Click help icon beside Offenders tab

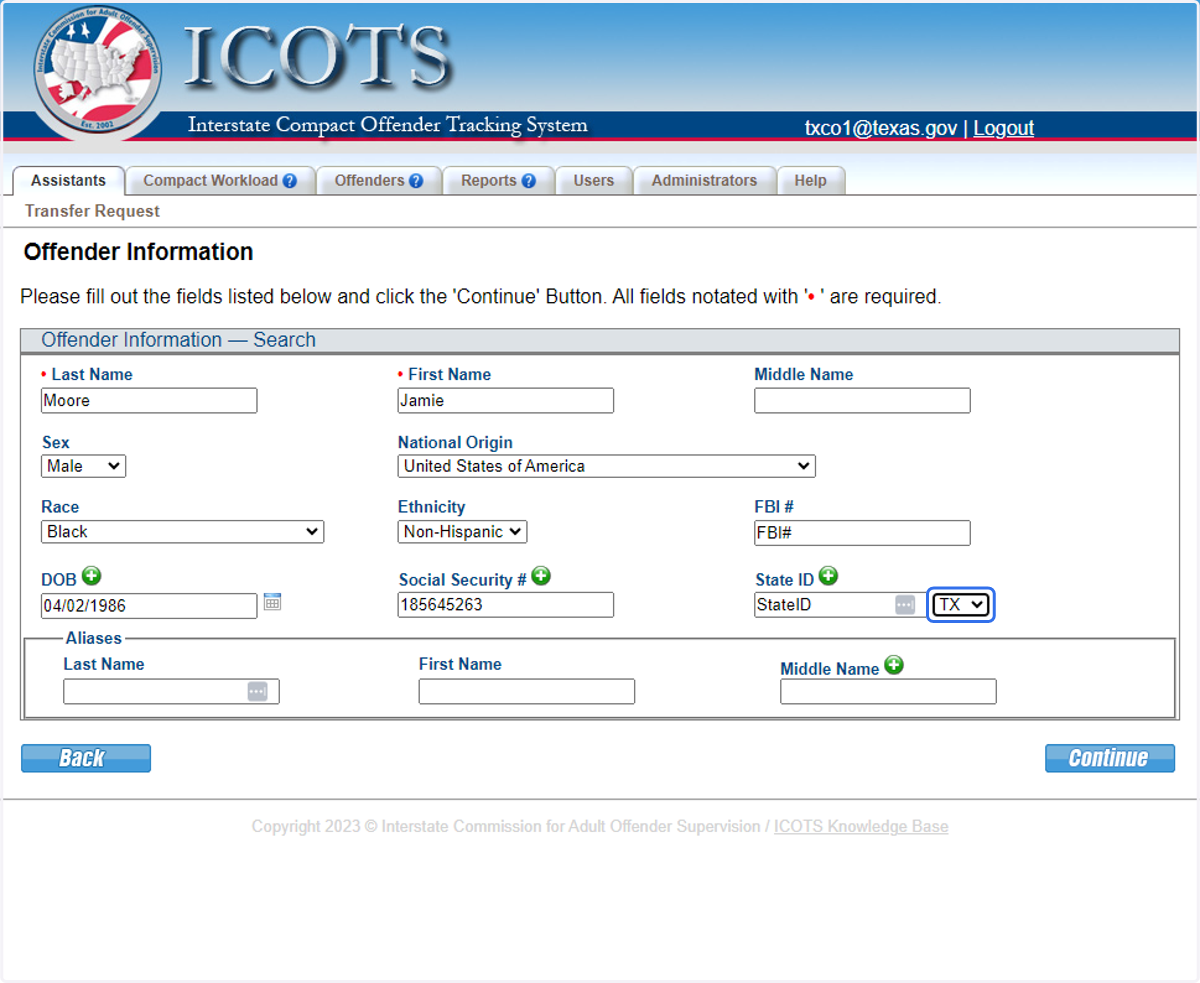(x=416, y=181)
